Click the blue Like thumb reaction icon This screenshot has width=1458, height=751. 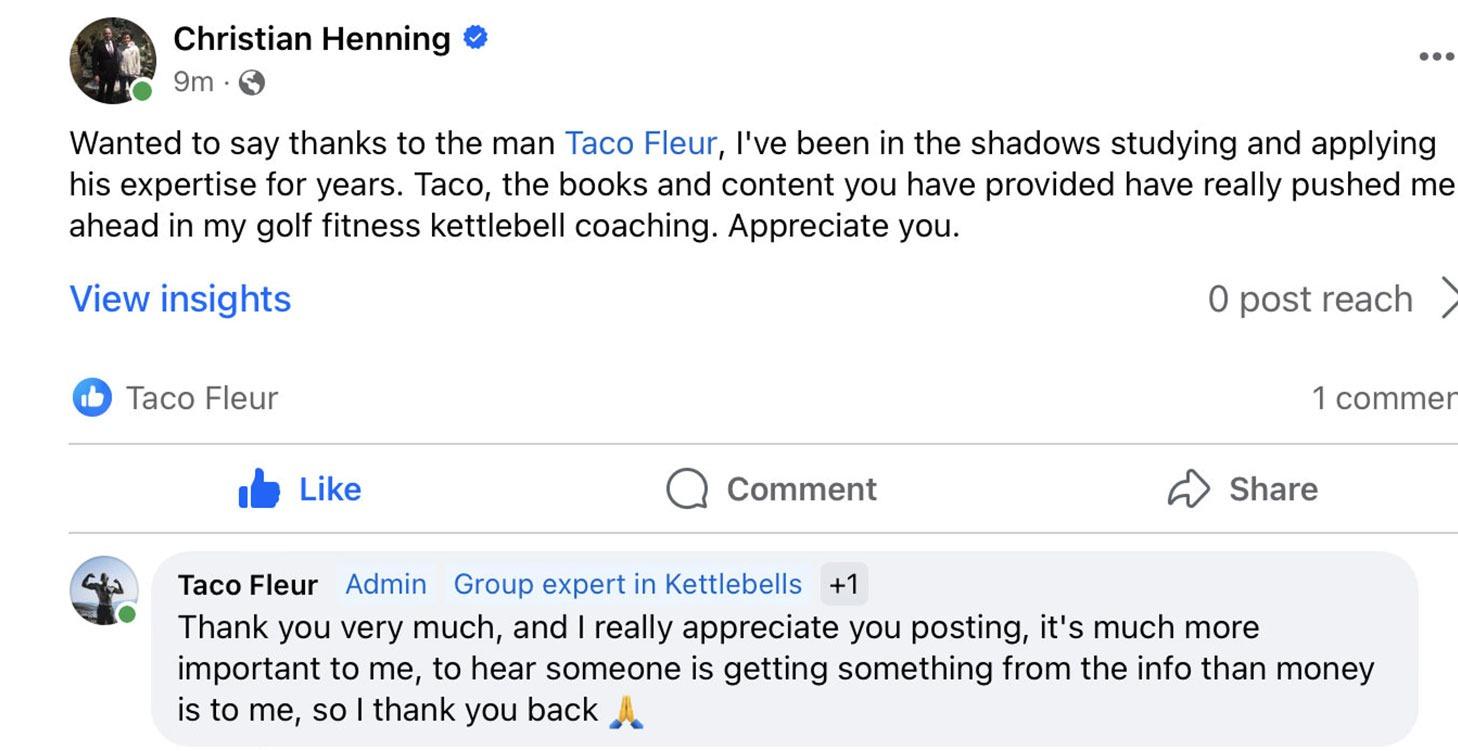pyautogui.click(x=93, y=398)
